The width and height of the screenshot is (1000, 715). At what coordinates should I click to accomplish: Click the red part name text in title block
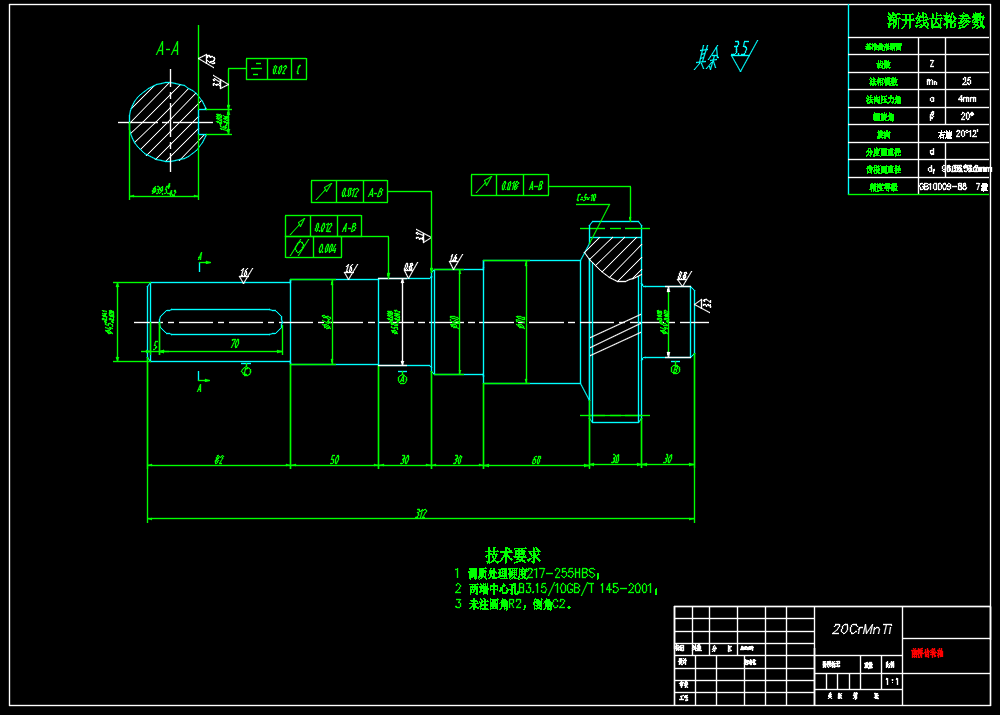[927, 653]
